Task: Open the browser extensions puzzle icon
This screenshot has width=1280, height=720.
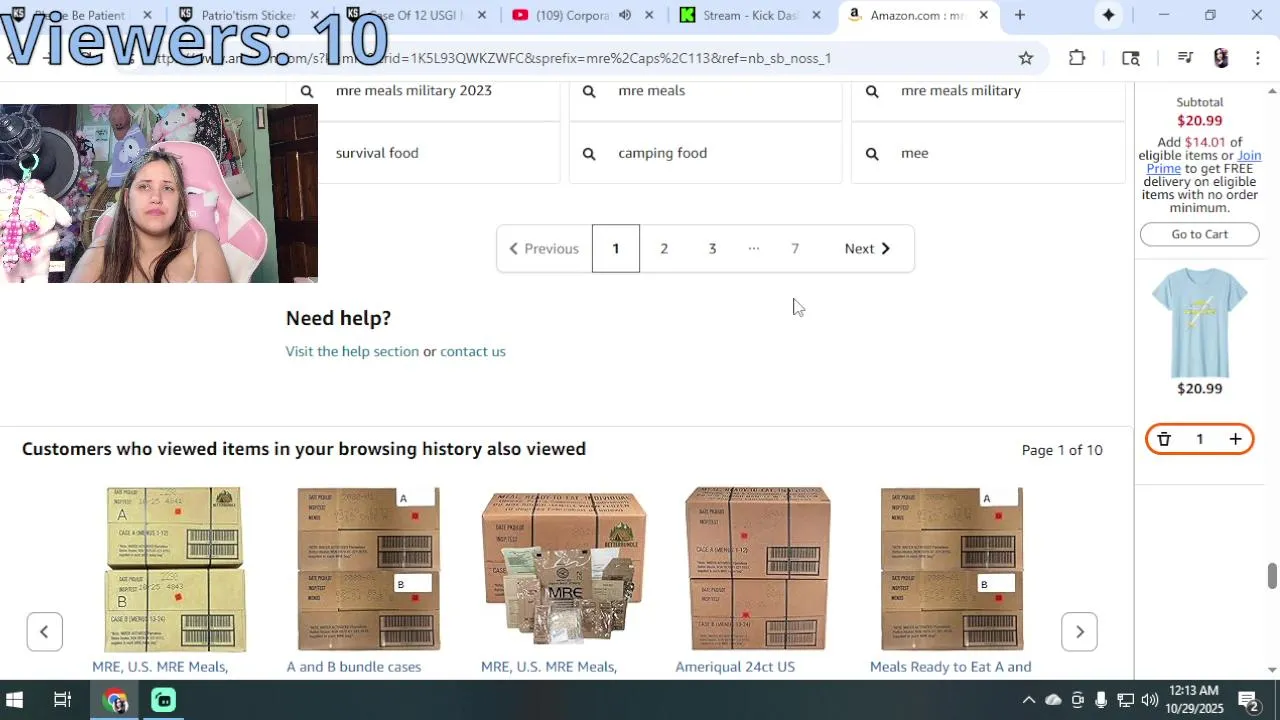Action: pyautogui.click(x=1077, y=58)
